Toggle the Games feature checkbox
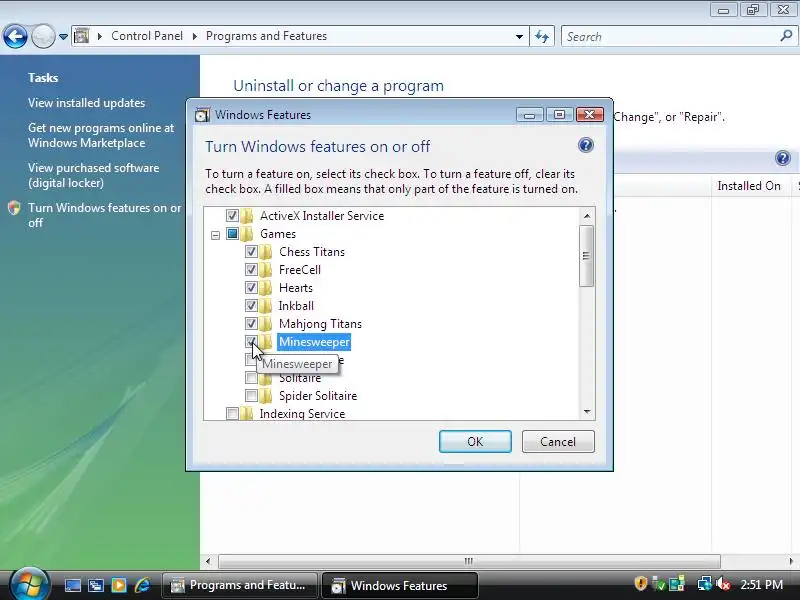The height and width of the screenshot is (600, 800). pyautogui.click(x=232, y=234)
